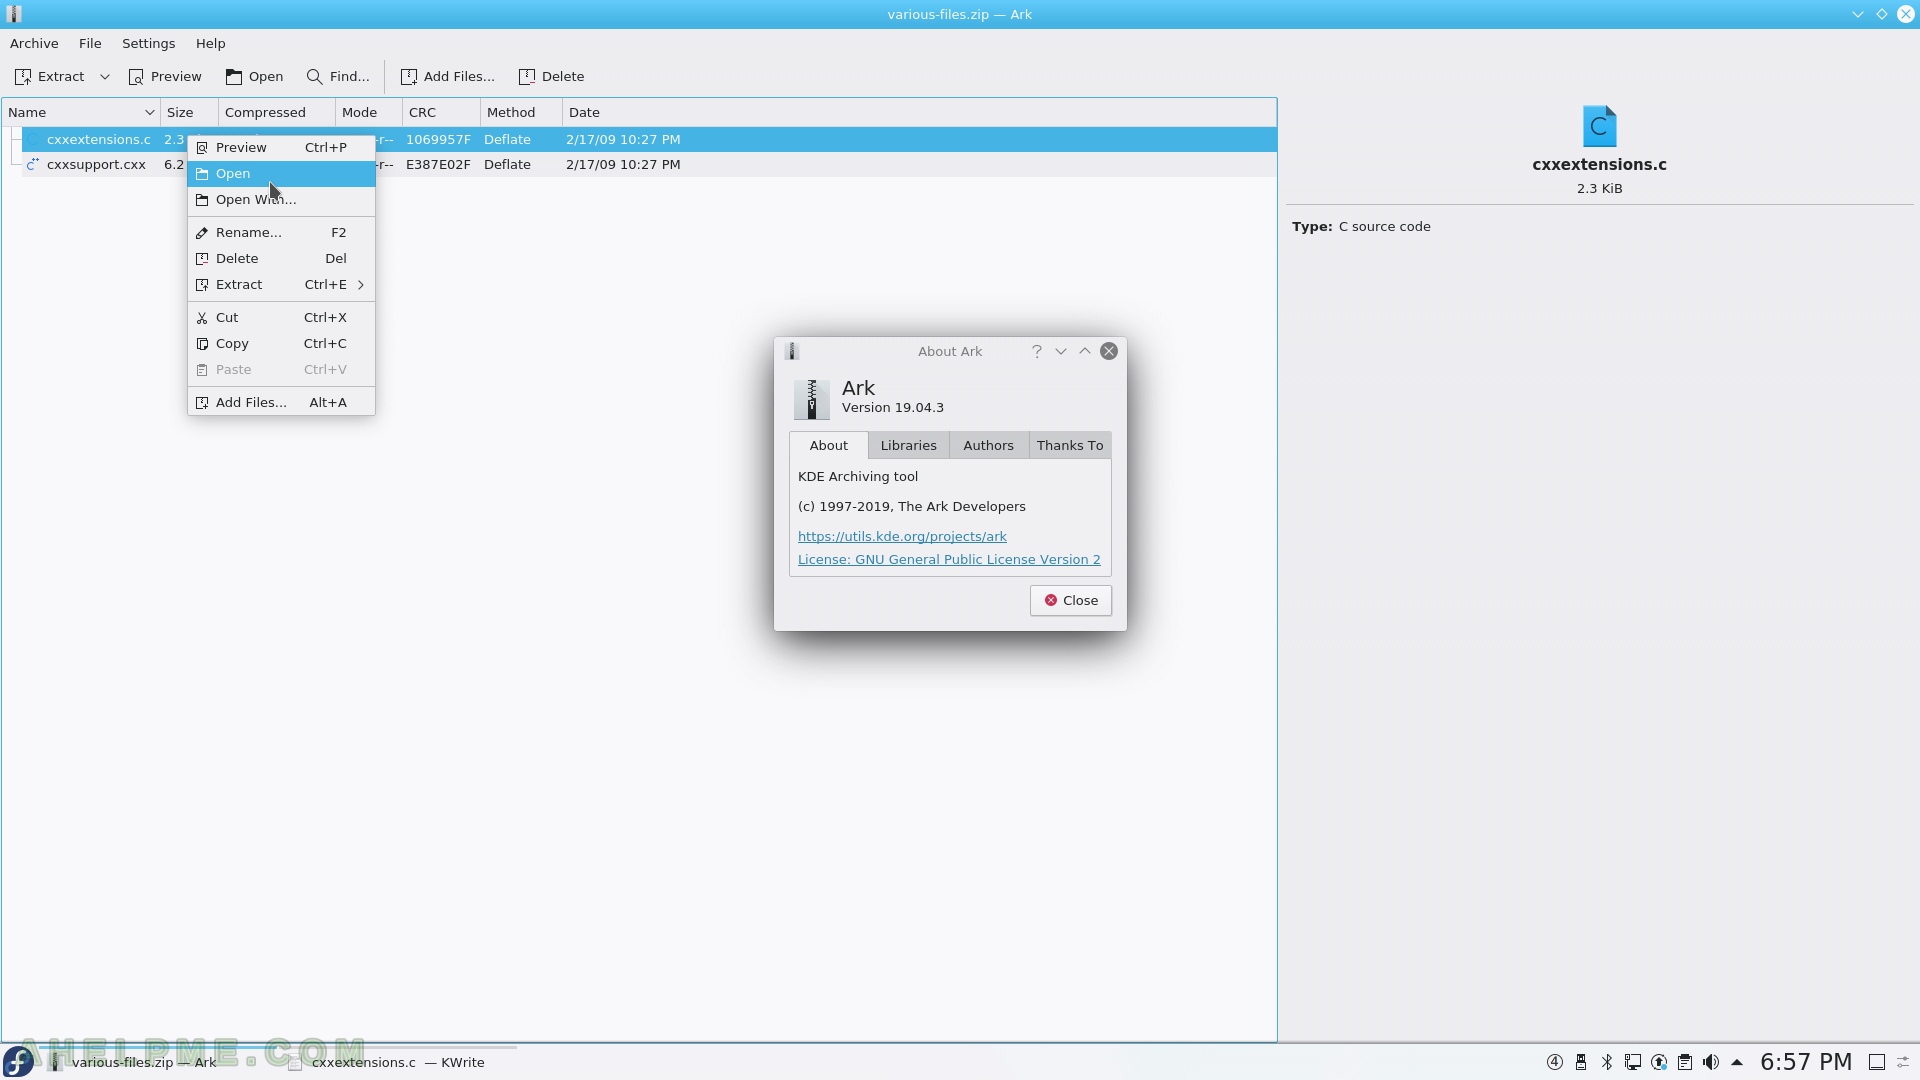This screenshot has height=1080, width=1920.
Task: Open the utils.kde.org/projects/ark link
Action: click(x=902, y=537)
